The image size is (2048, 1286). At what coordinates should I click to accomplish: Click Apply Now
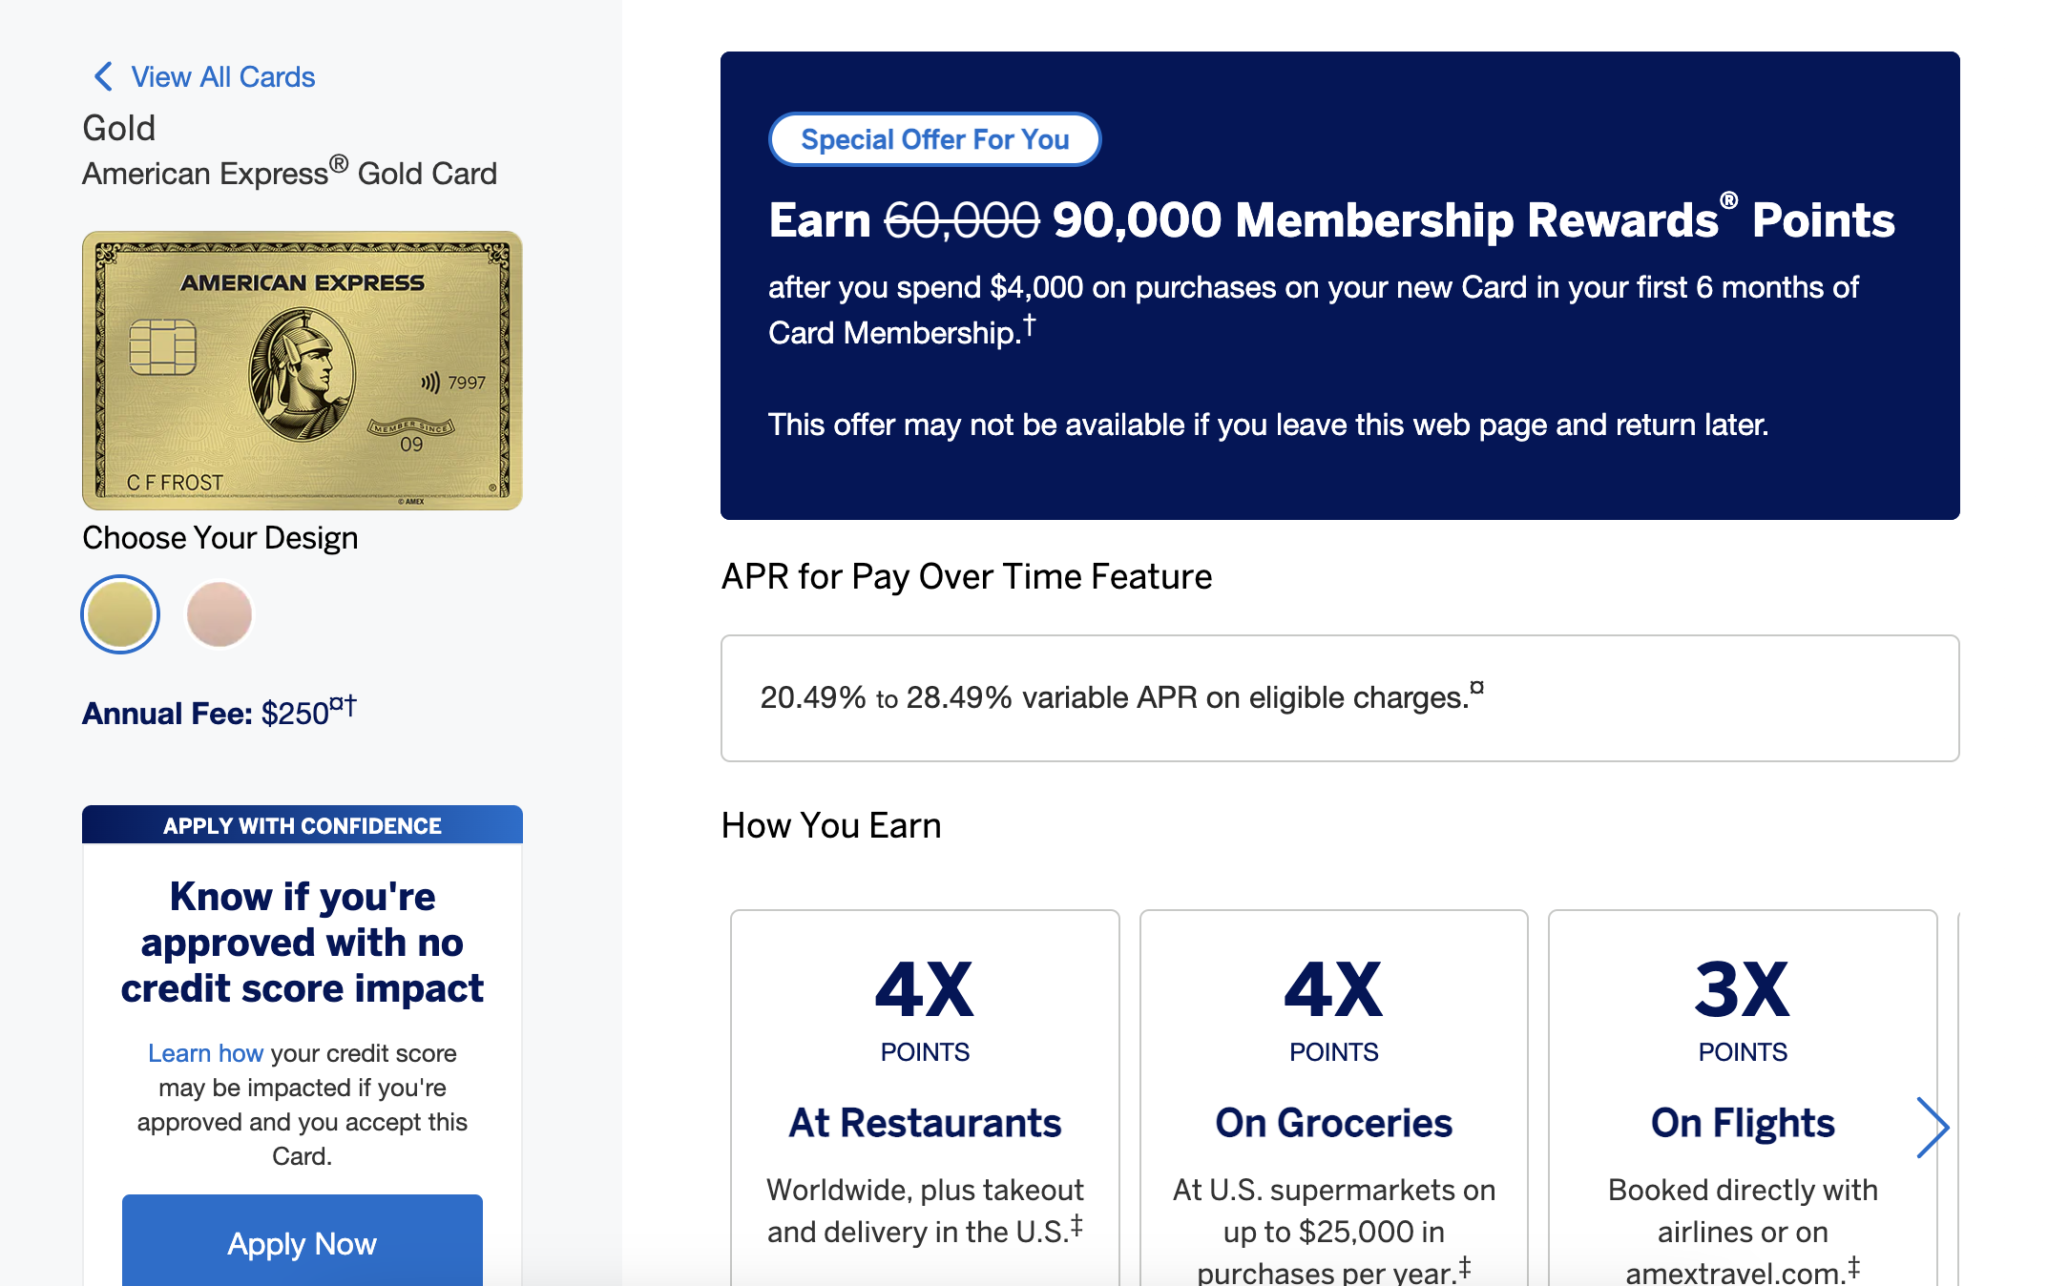coord(301,1243)
